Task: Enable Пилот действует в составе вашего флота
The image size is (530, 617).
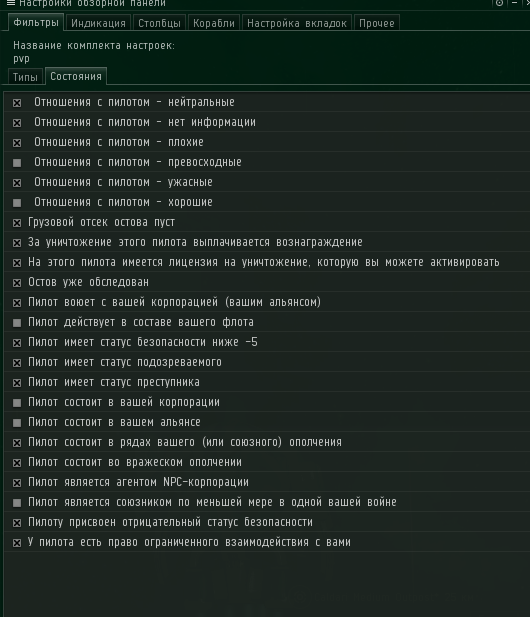Action: coord(17,323)
